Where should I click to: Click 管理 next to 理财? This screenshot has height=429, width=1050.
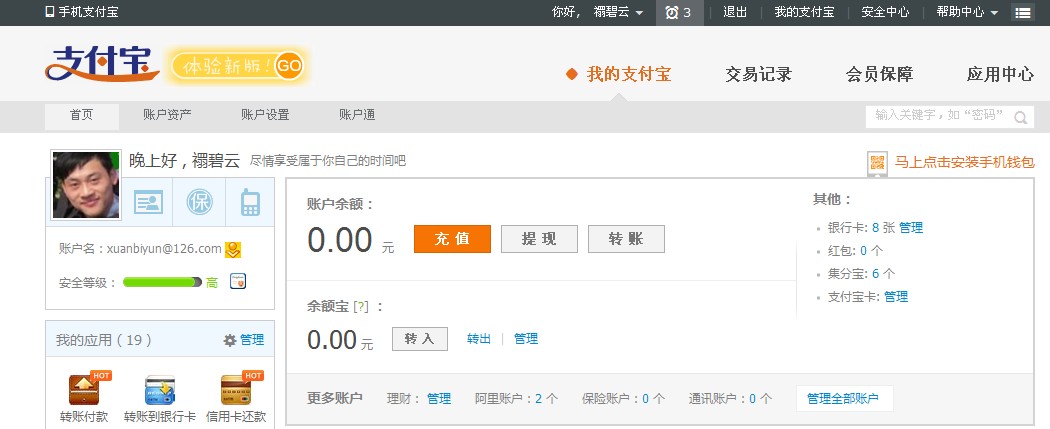point(439,399)
